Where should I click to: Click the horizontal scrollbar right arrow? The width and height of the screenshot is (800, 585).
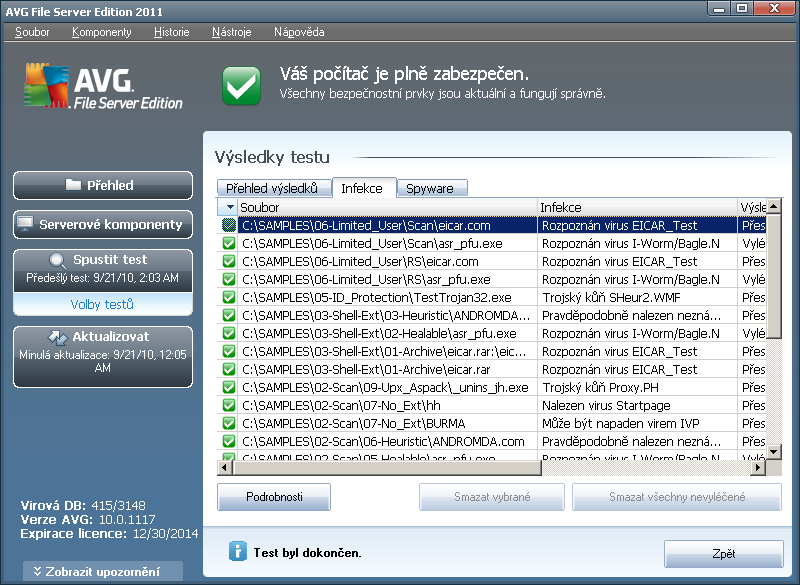coord(758,467)
